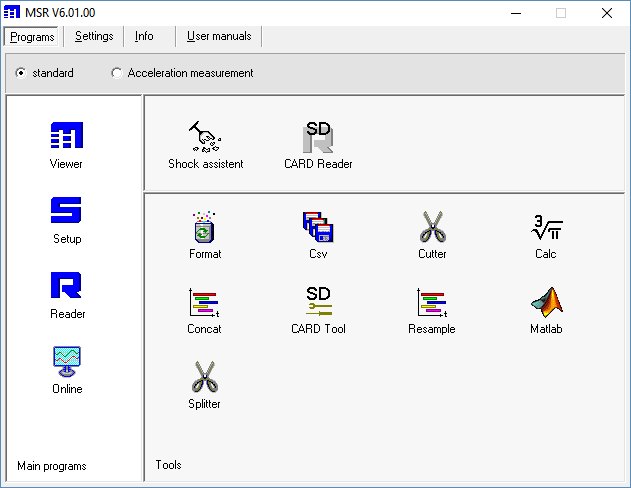Switch to the Programs tab
Image resolution: width=631 pixels, height=488 pixels.
[32, 37]
